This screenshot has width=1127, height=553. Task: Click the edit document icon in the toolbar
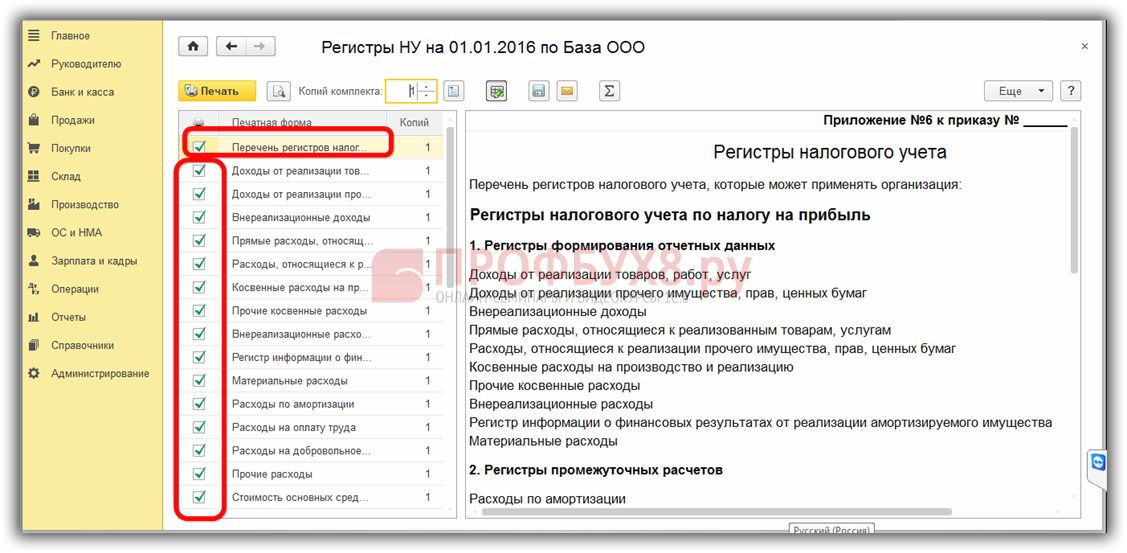click(x=497, y=91)
